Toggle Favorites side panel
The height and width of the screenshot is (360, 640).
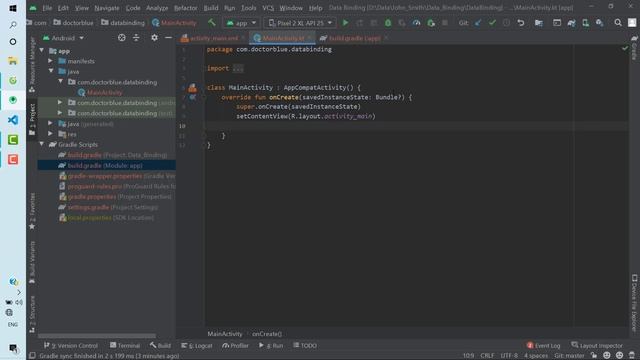click(32, 211)
